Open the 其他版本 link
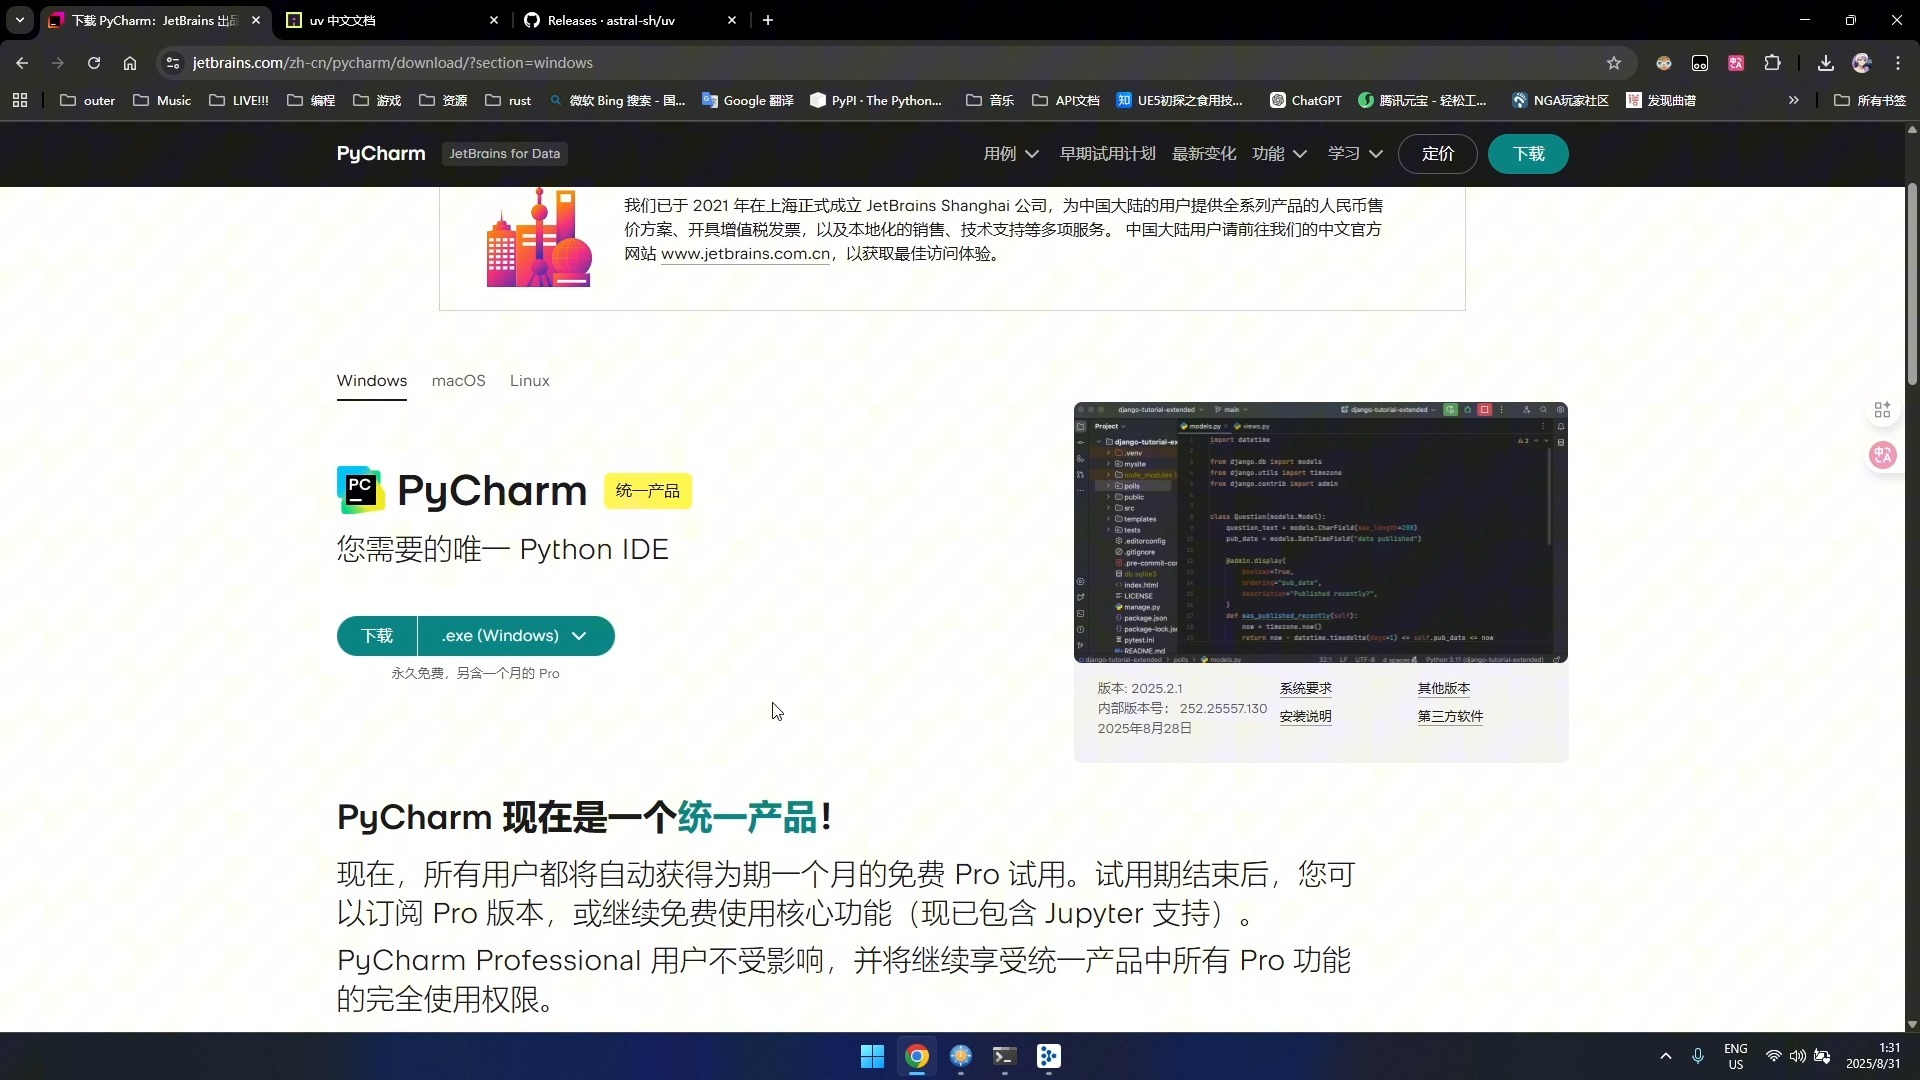The image size is (1920, 1080). click(1443, 688)
